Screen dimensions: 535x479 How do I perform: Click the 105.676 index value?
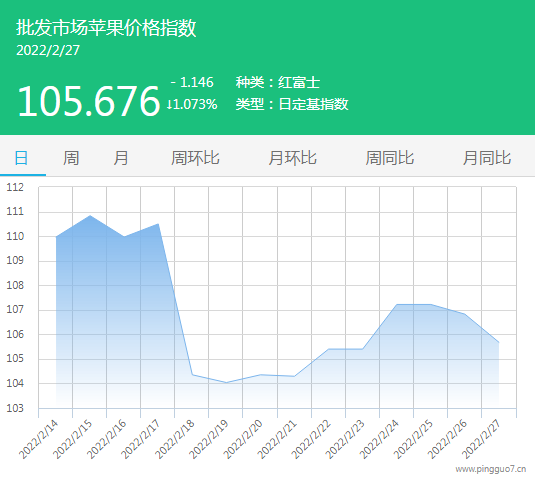[x=88, y=101]
